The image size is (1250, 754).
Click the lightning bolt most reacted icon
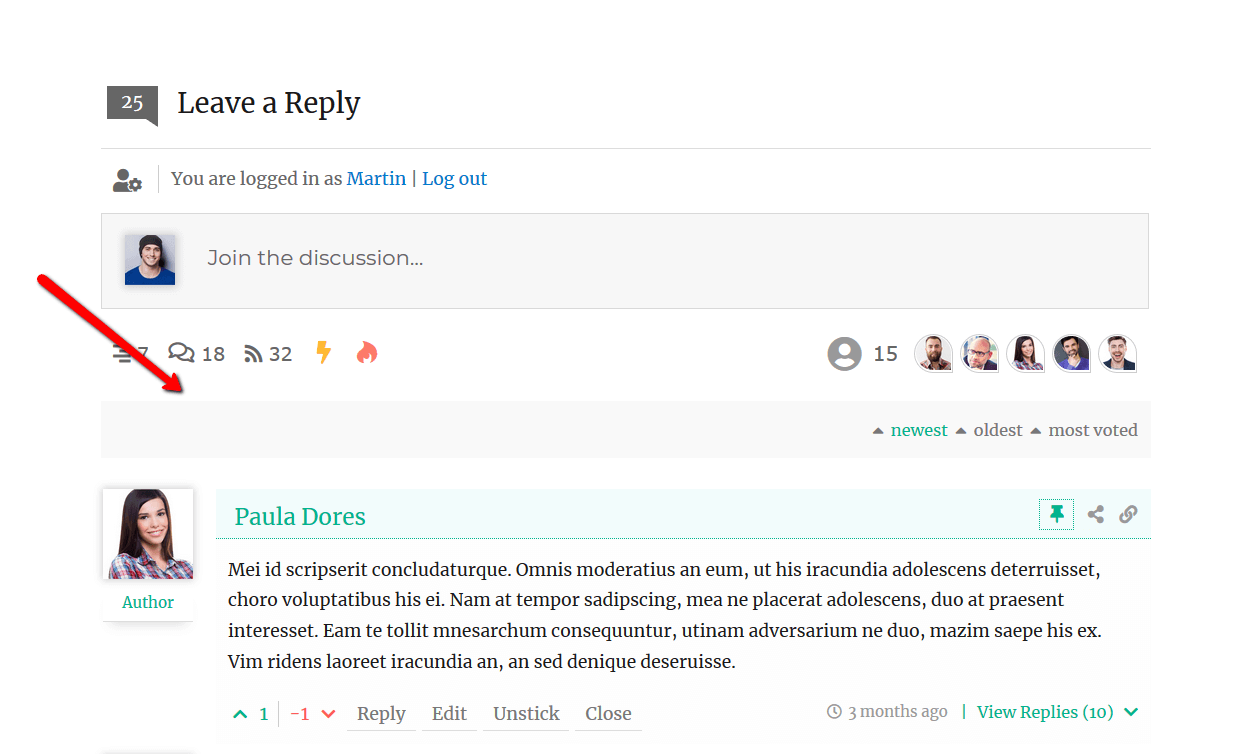tap(323, 353)
